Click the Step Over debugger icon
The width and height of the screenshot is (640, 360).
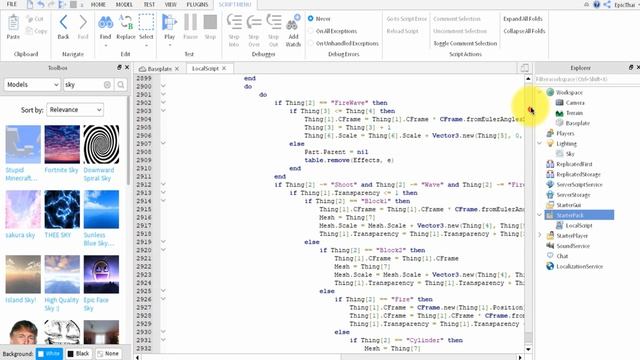[254, 22]
